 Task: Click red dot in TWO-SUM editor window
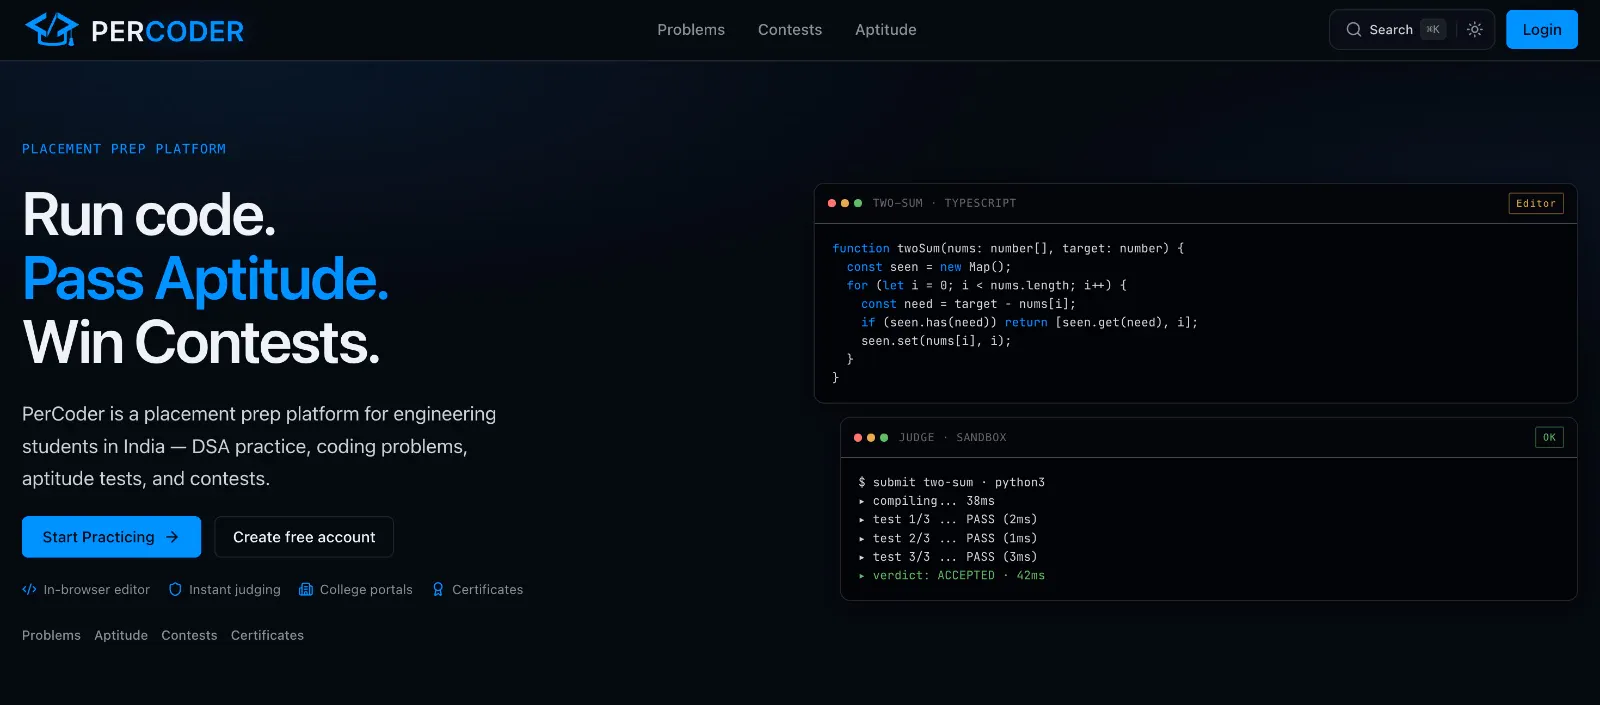pyautogui.click(x=832, y=203)
